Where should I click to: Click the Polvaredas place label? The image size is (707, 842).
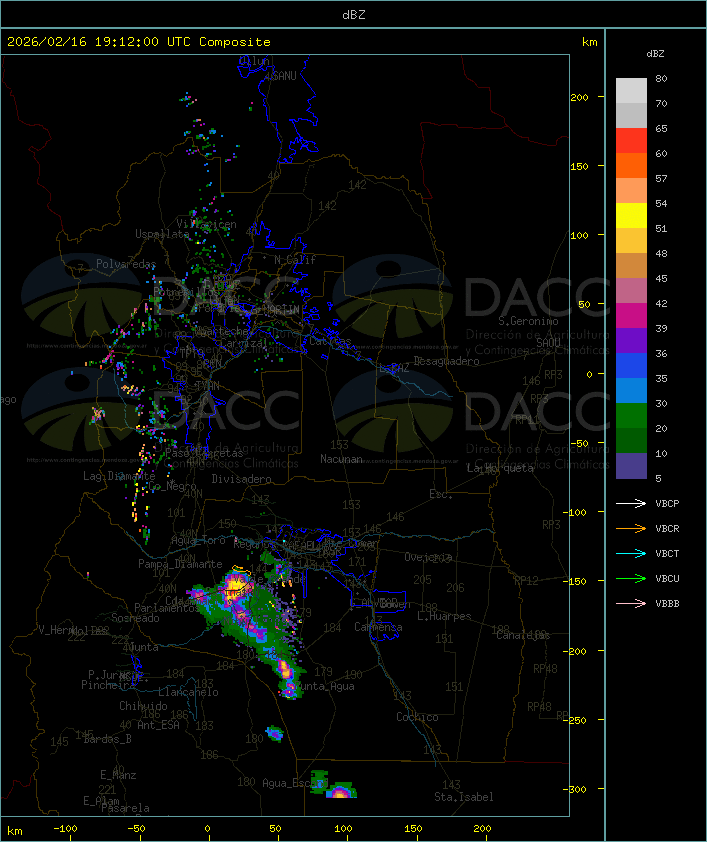[x=126, y=264]
